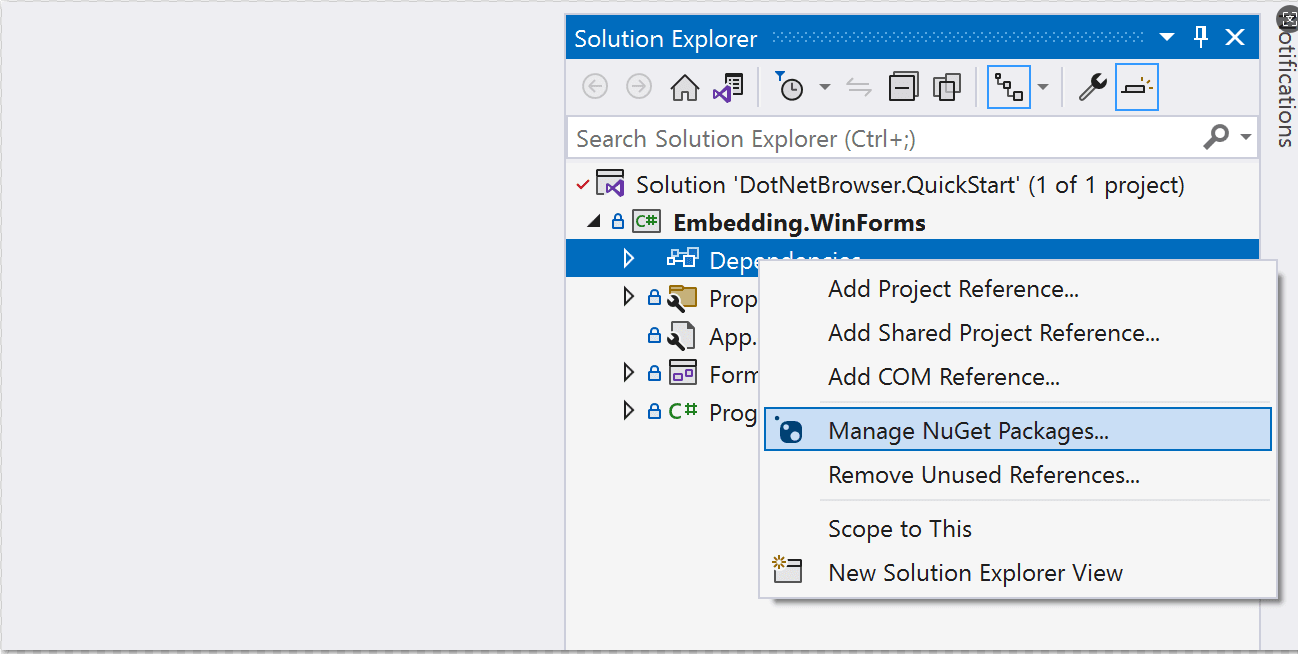The width and height of the screenshot is (1298, 654).
Task: Open the Pending Changes Filter dropdown arrow
Action: tap(825, 88)
